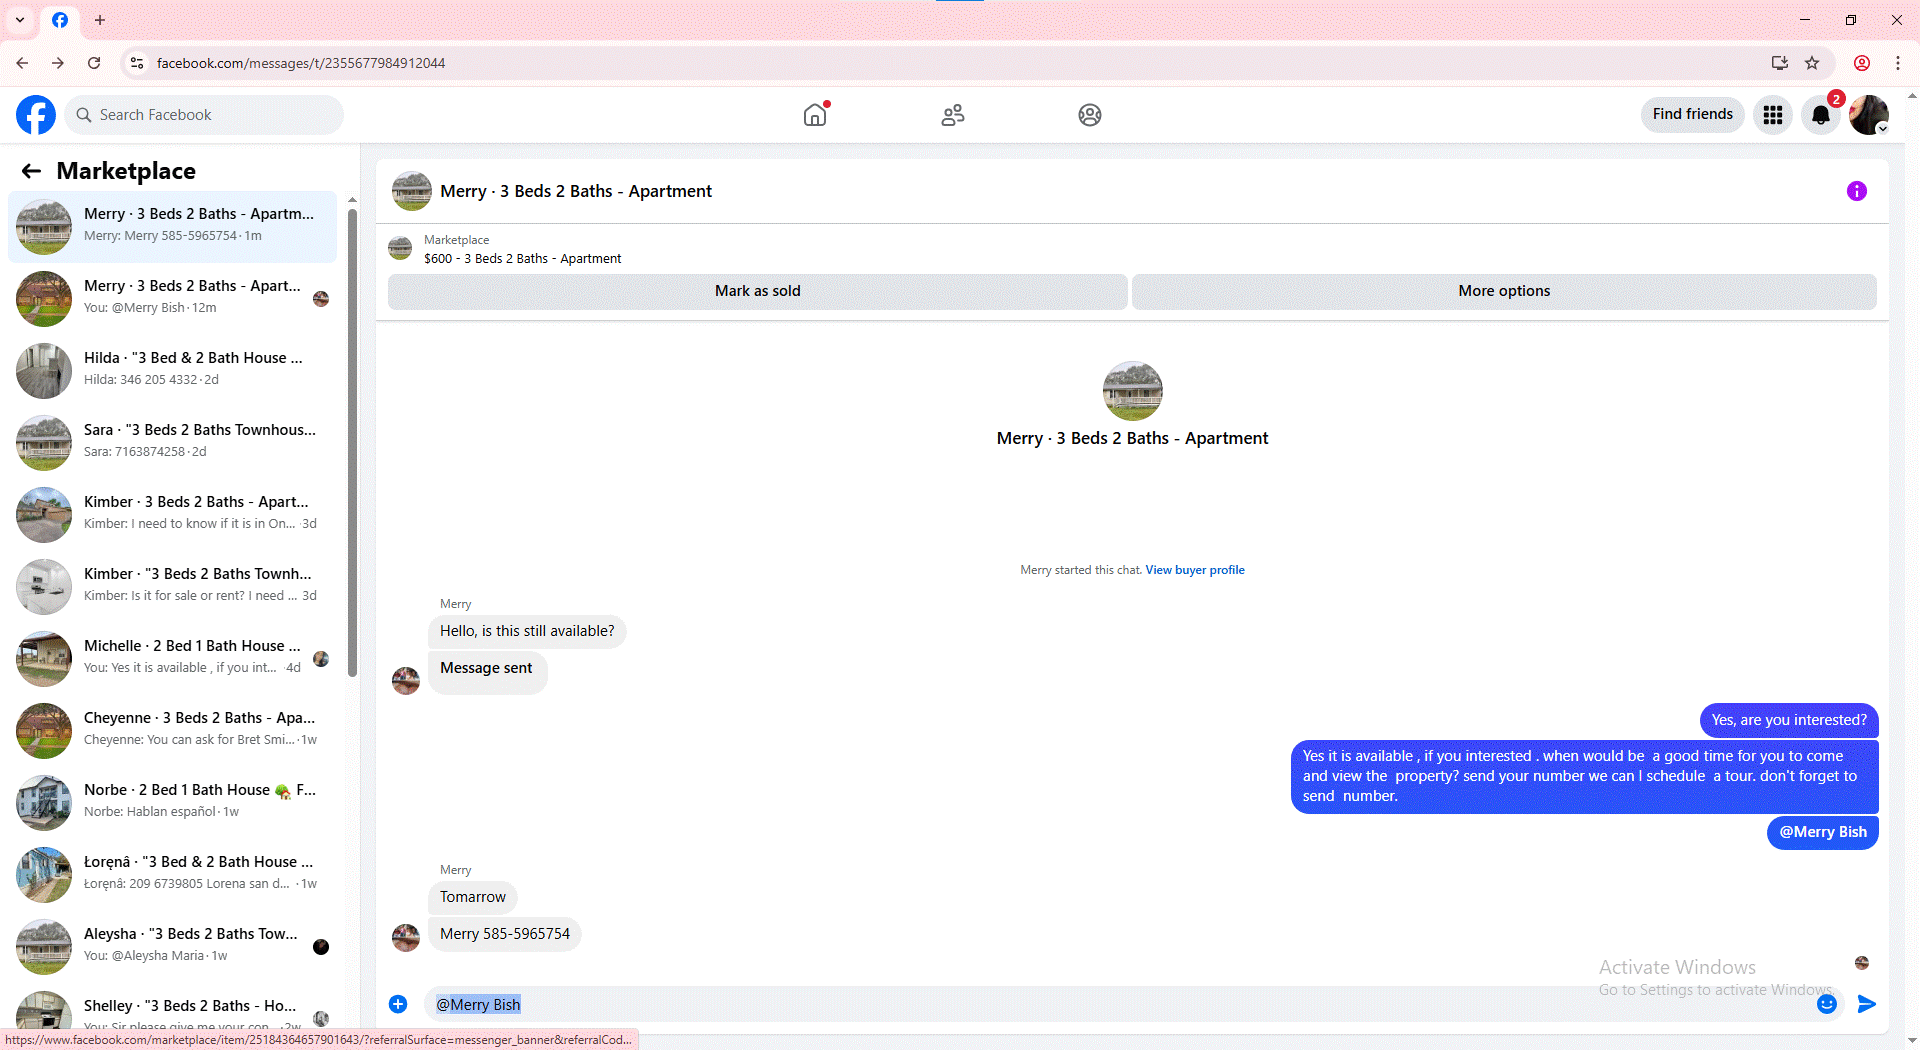Open the notifications bell icon

1821,115
